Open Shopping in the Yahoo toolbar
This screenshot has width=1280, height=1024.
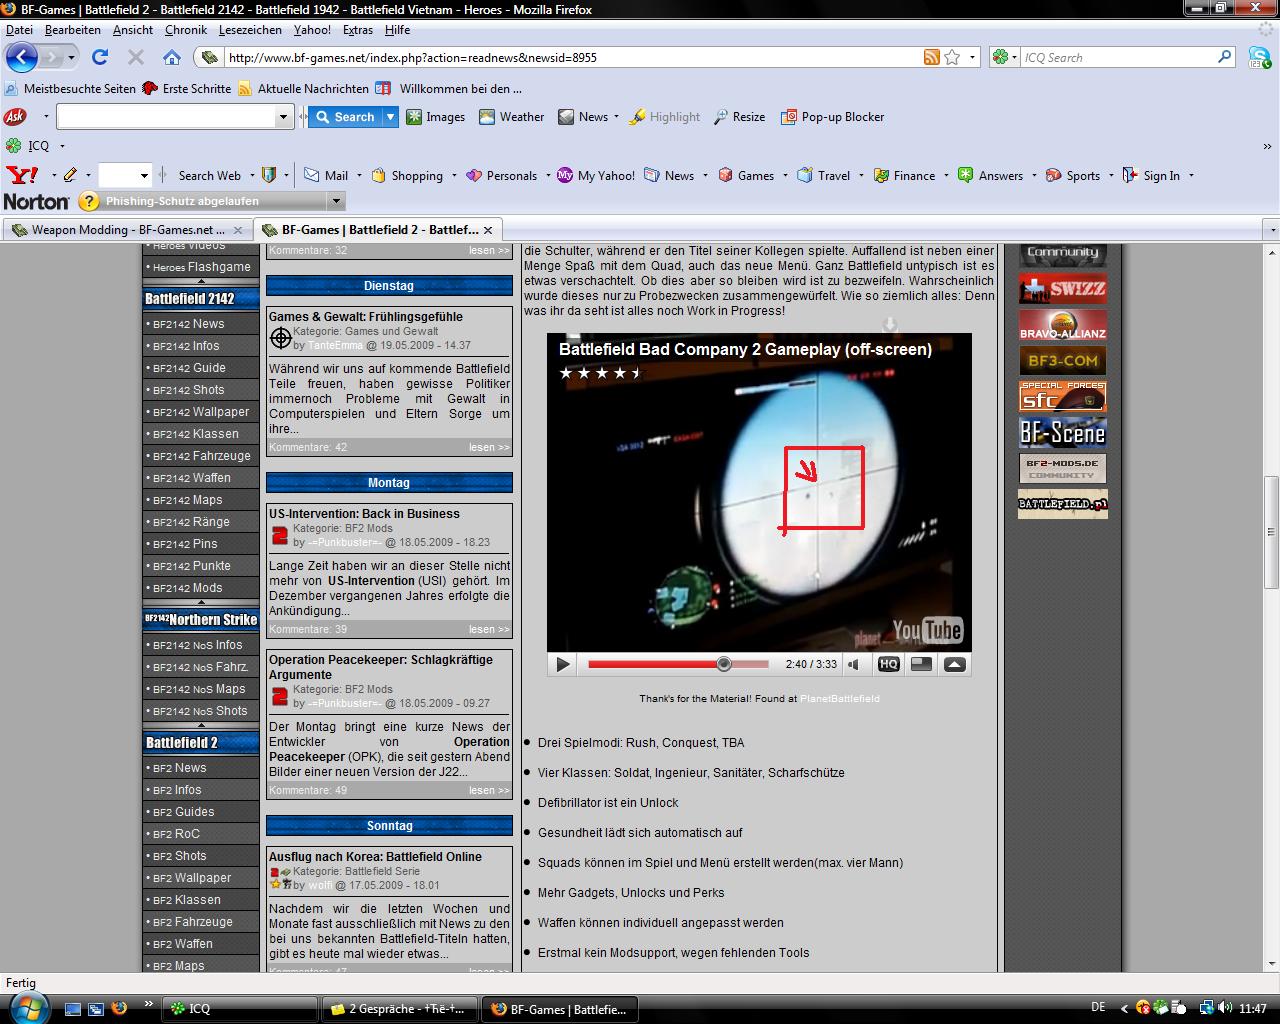tap(407, 175)
